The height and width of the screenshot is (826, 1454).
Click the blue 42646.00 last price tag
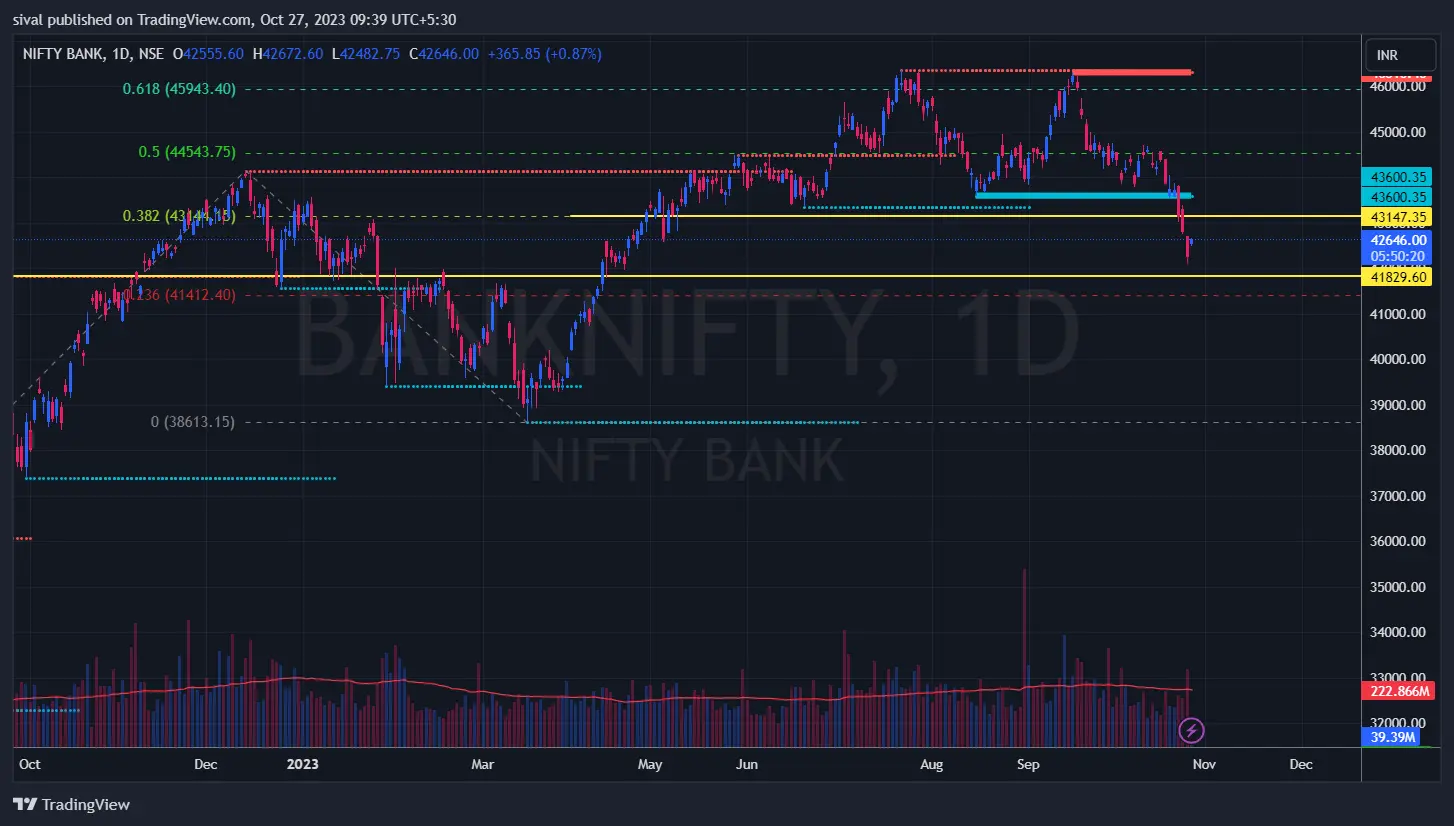point(1397,240)
